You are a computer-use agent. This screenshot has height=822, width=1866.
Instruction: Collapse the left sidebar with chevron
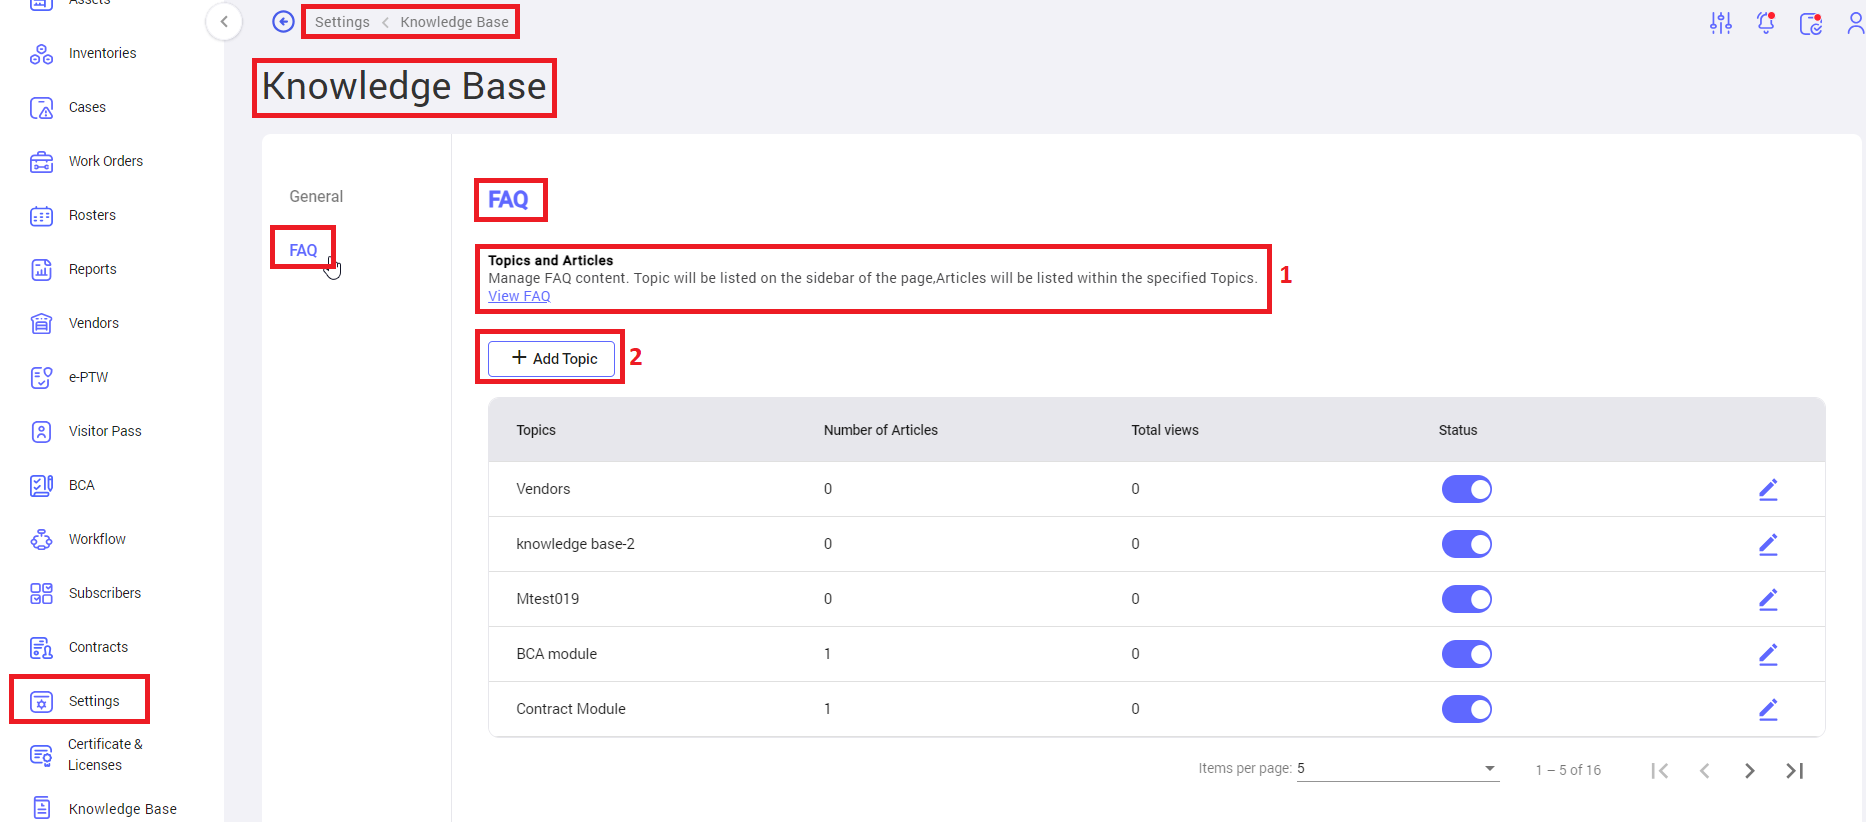pyautogui.click(x=224, y=21)
